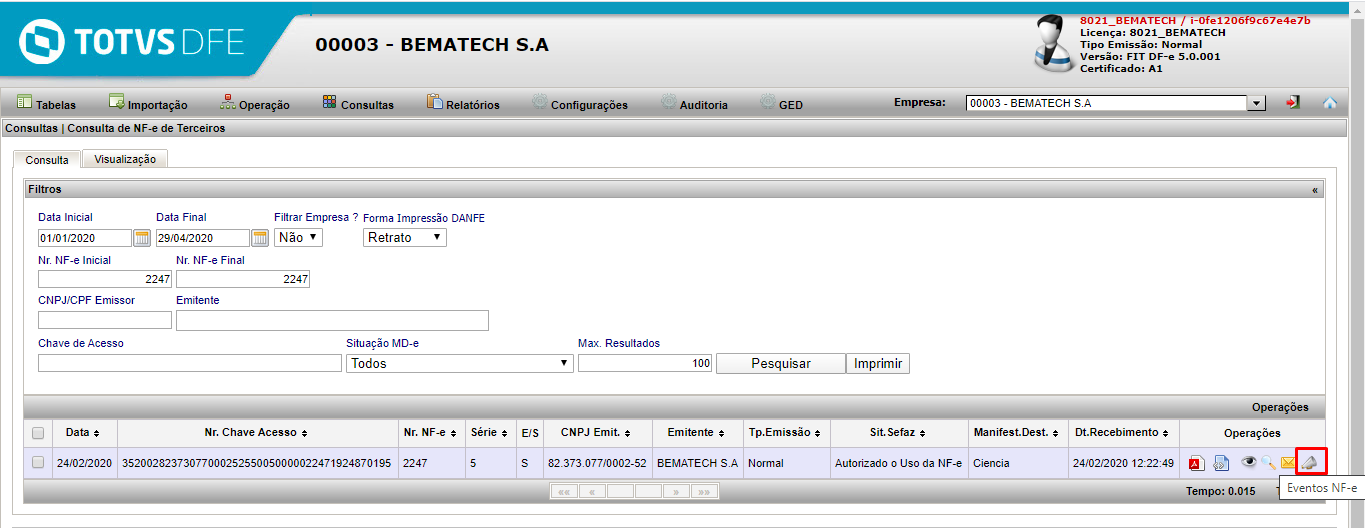Open the Consultas menu

pos(358,103)
